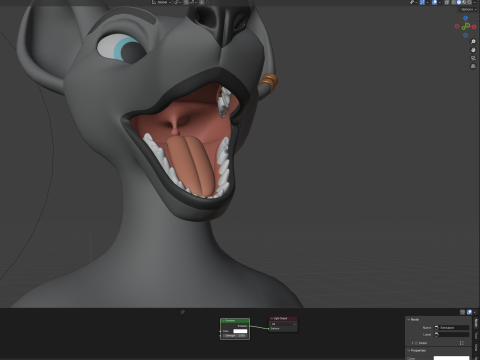Select wireframe viewport shading
The height and width of the screenshot is (360, 480).
click(x=454, y=2)
